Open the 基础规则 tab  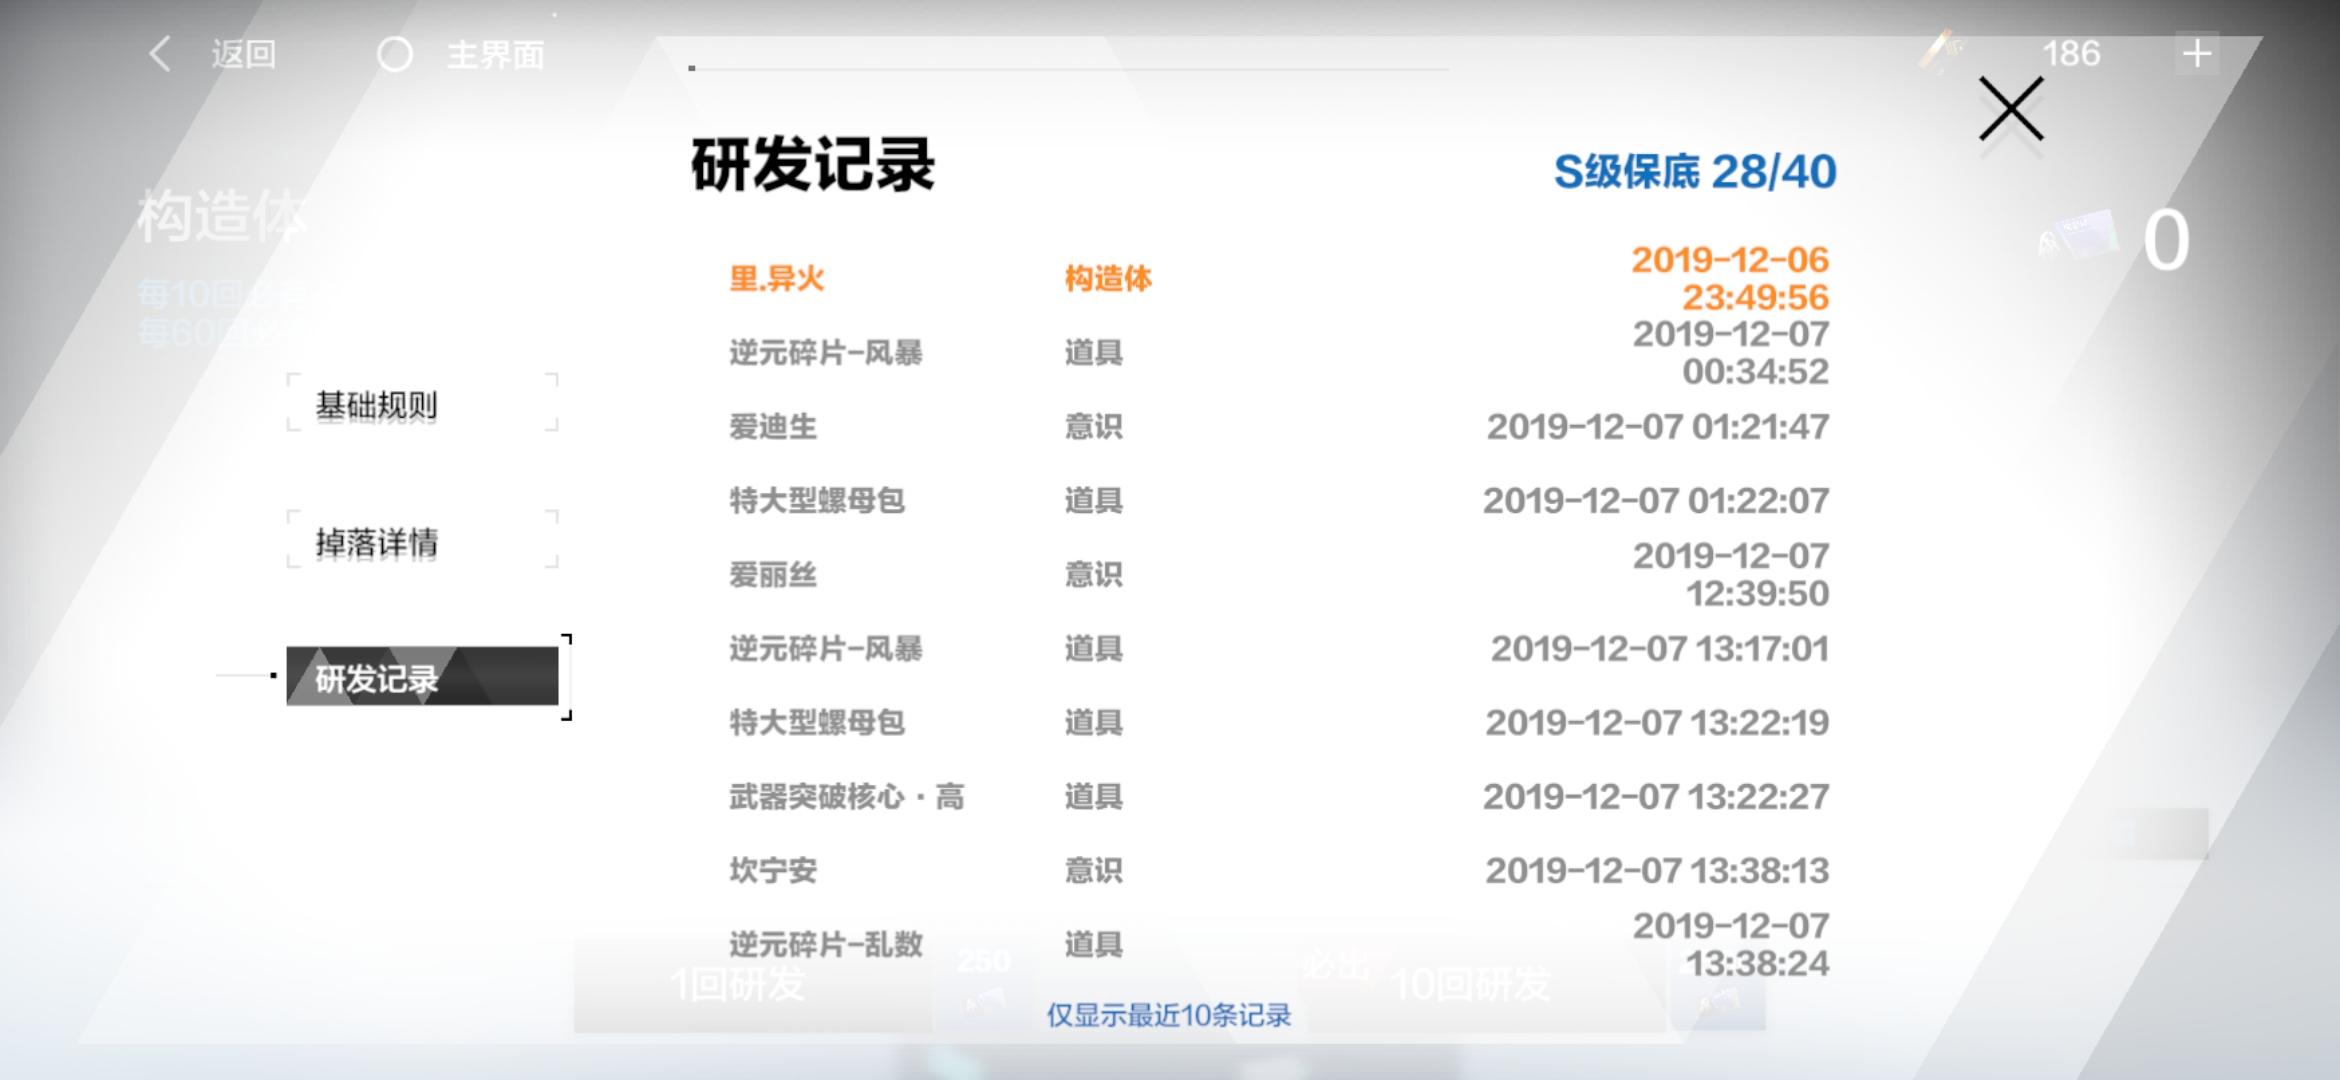click(422, 404)
